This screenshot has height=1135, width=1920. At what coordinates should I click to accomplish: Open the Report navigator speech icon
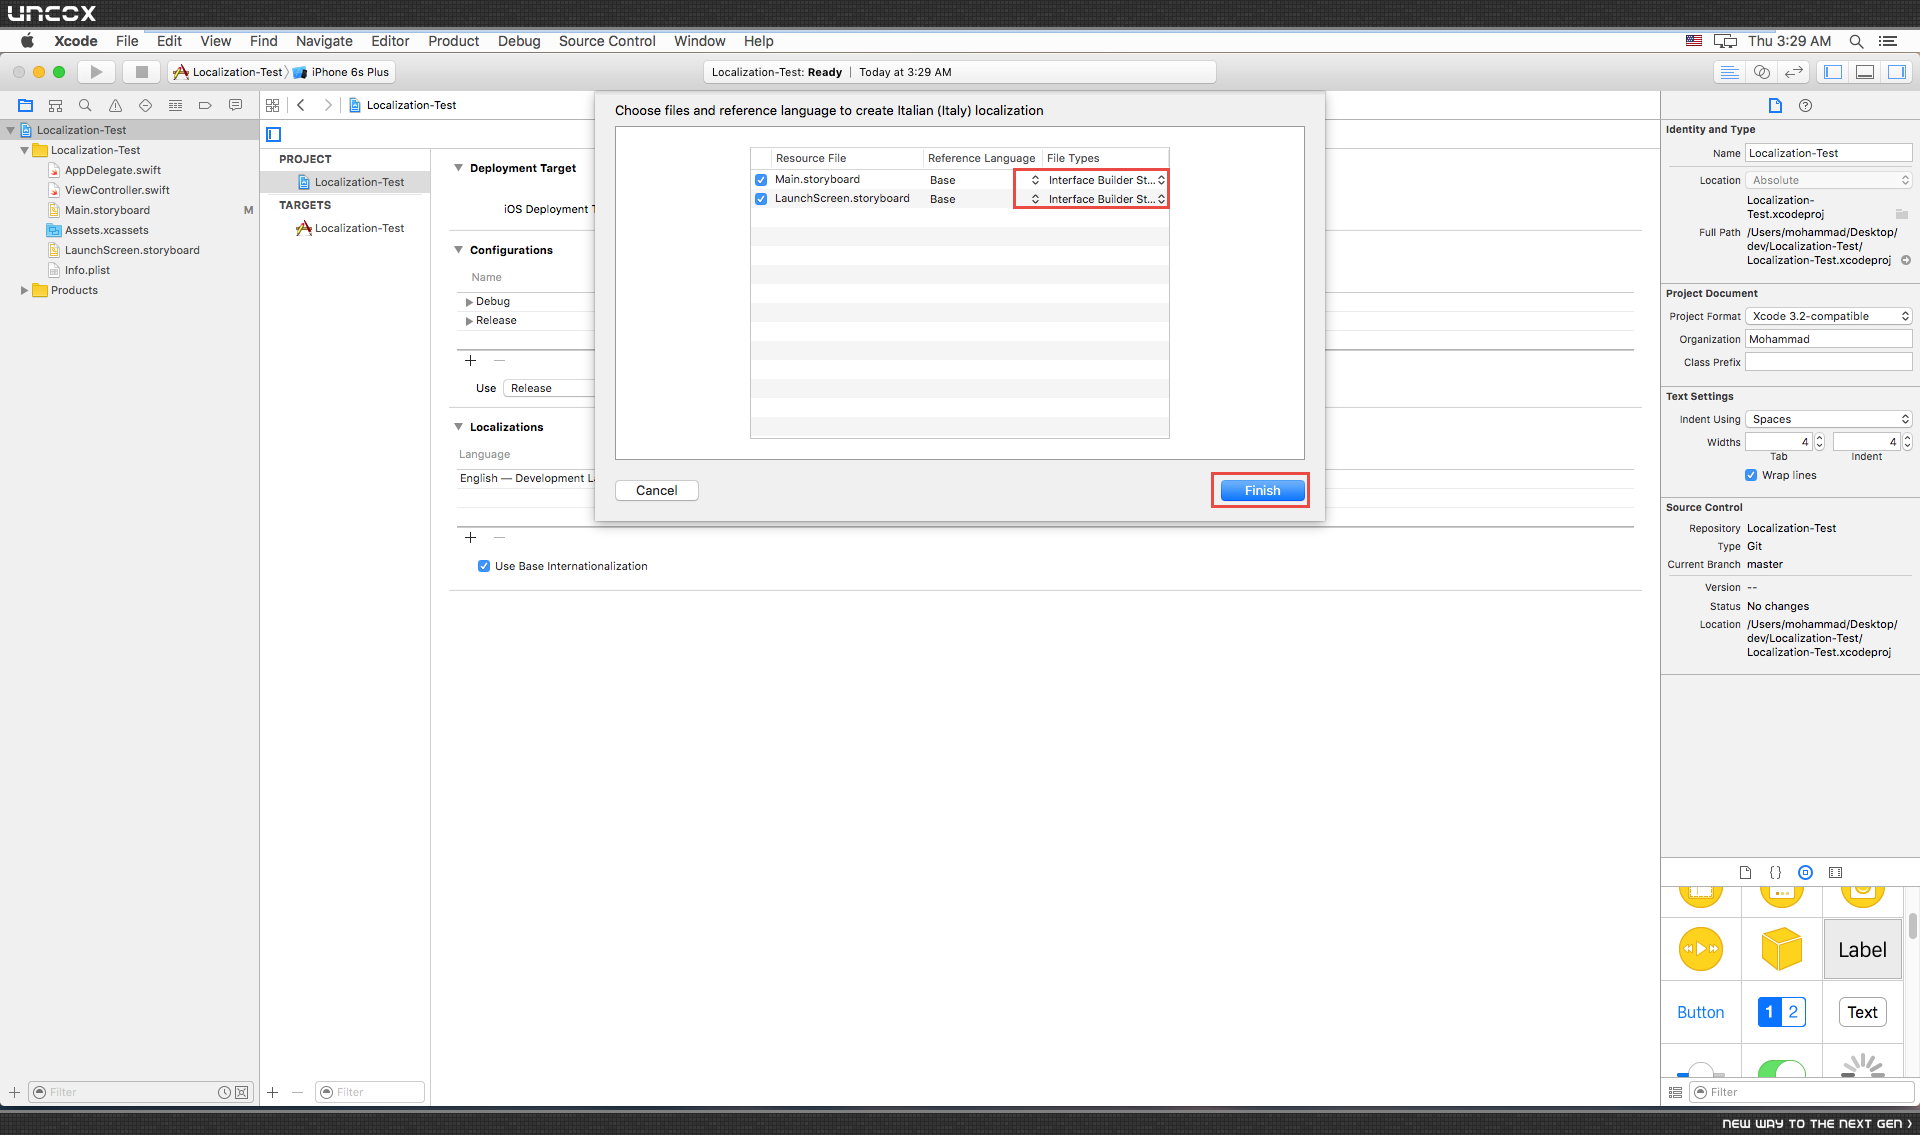pos(235,105)
